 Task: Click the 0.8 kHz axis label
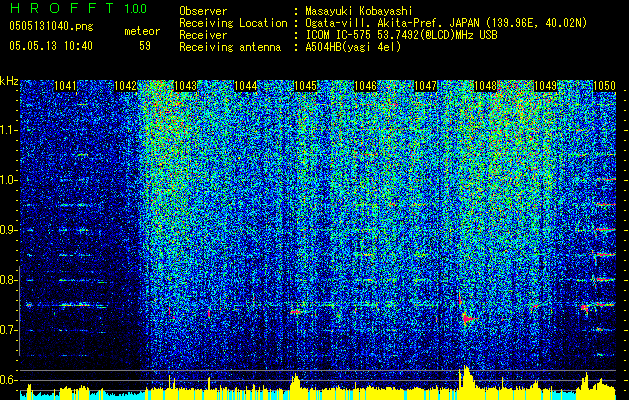tap(7, 280)
